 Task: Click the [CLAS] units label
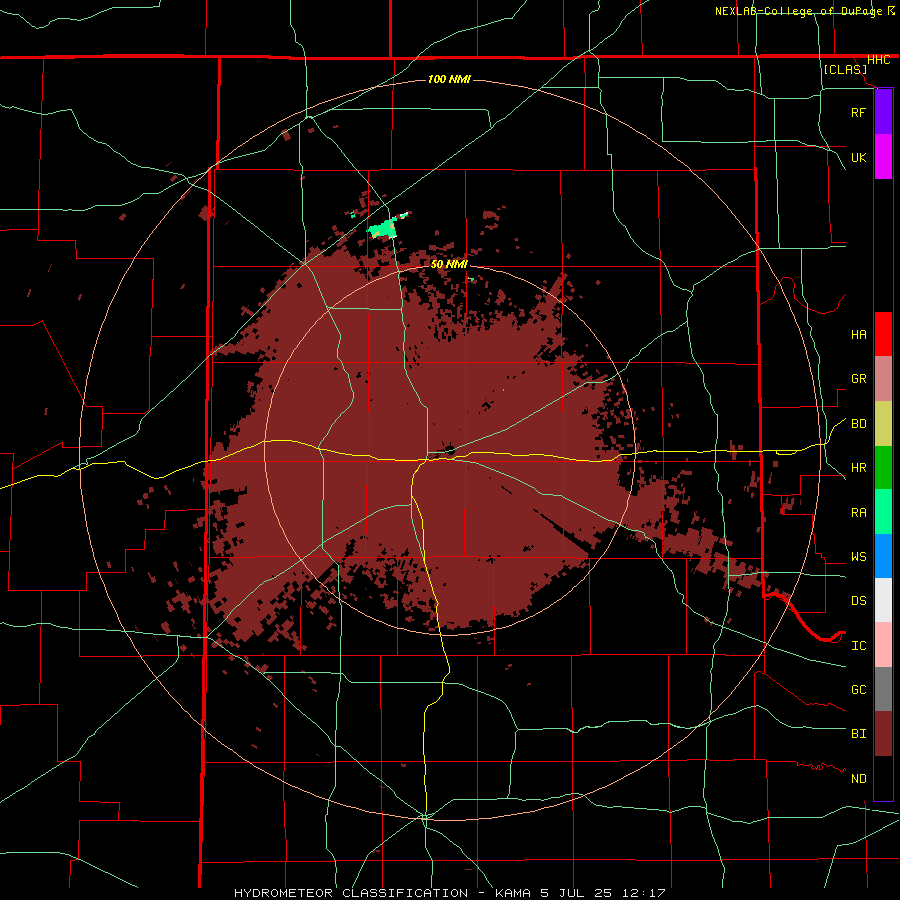(x=845, y=70)
